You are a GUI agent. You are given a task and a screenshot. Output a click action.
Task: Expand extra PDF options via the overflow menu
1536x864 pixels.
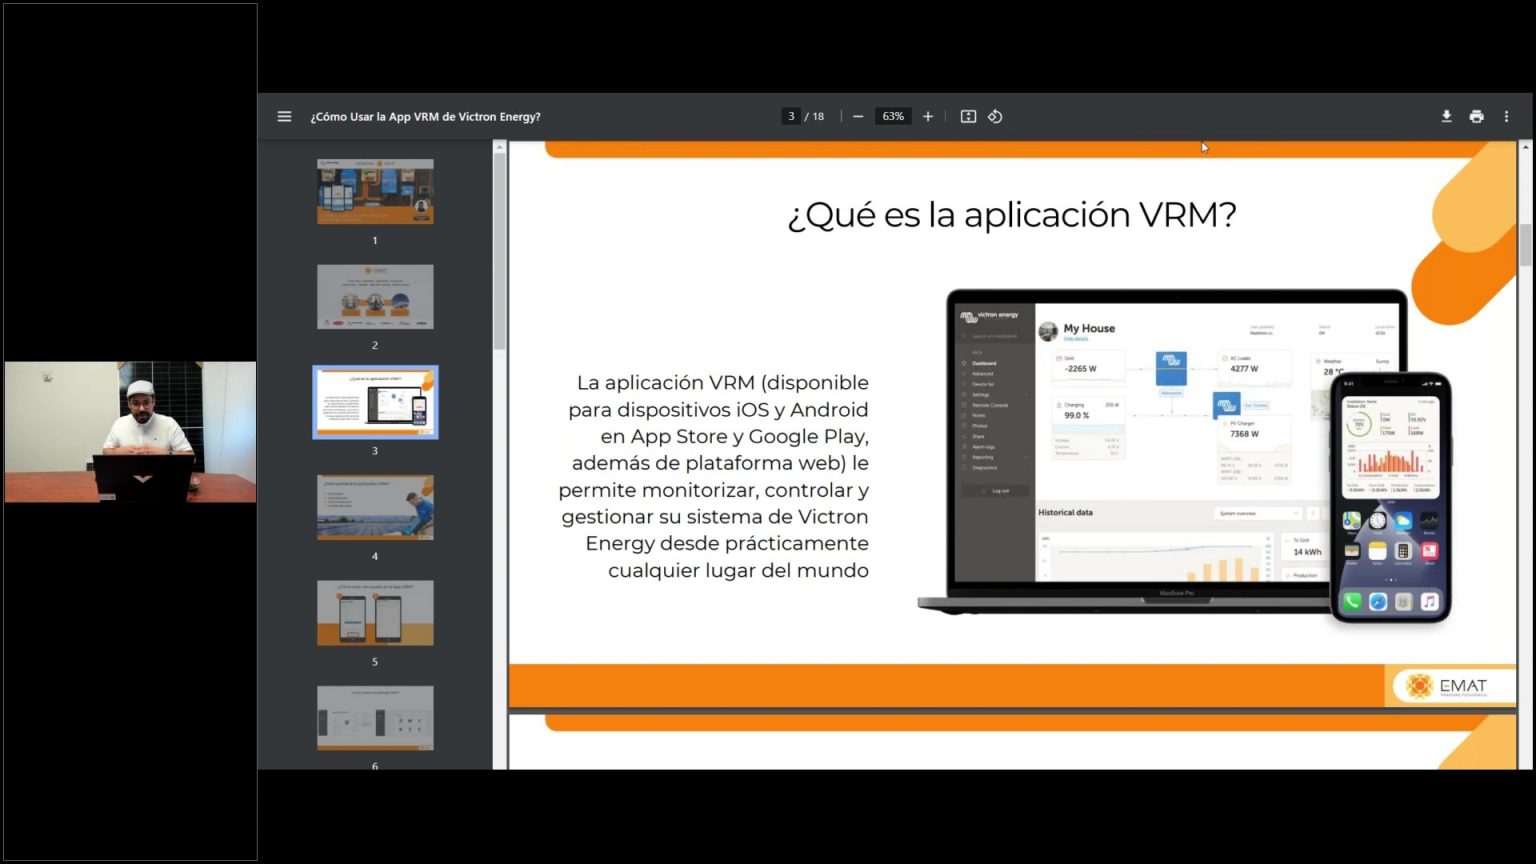pos(1507,116)
